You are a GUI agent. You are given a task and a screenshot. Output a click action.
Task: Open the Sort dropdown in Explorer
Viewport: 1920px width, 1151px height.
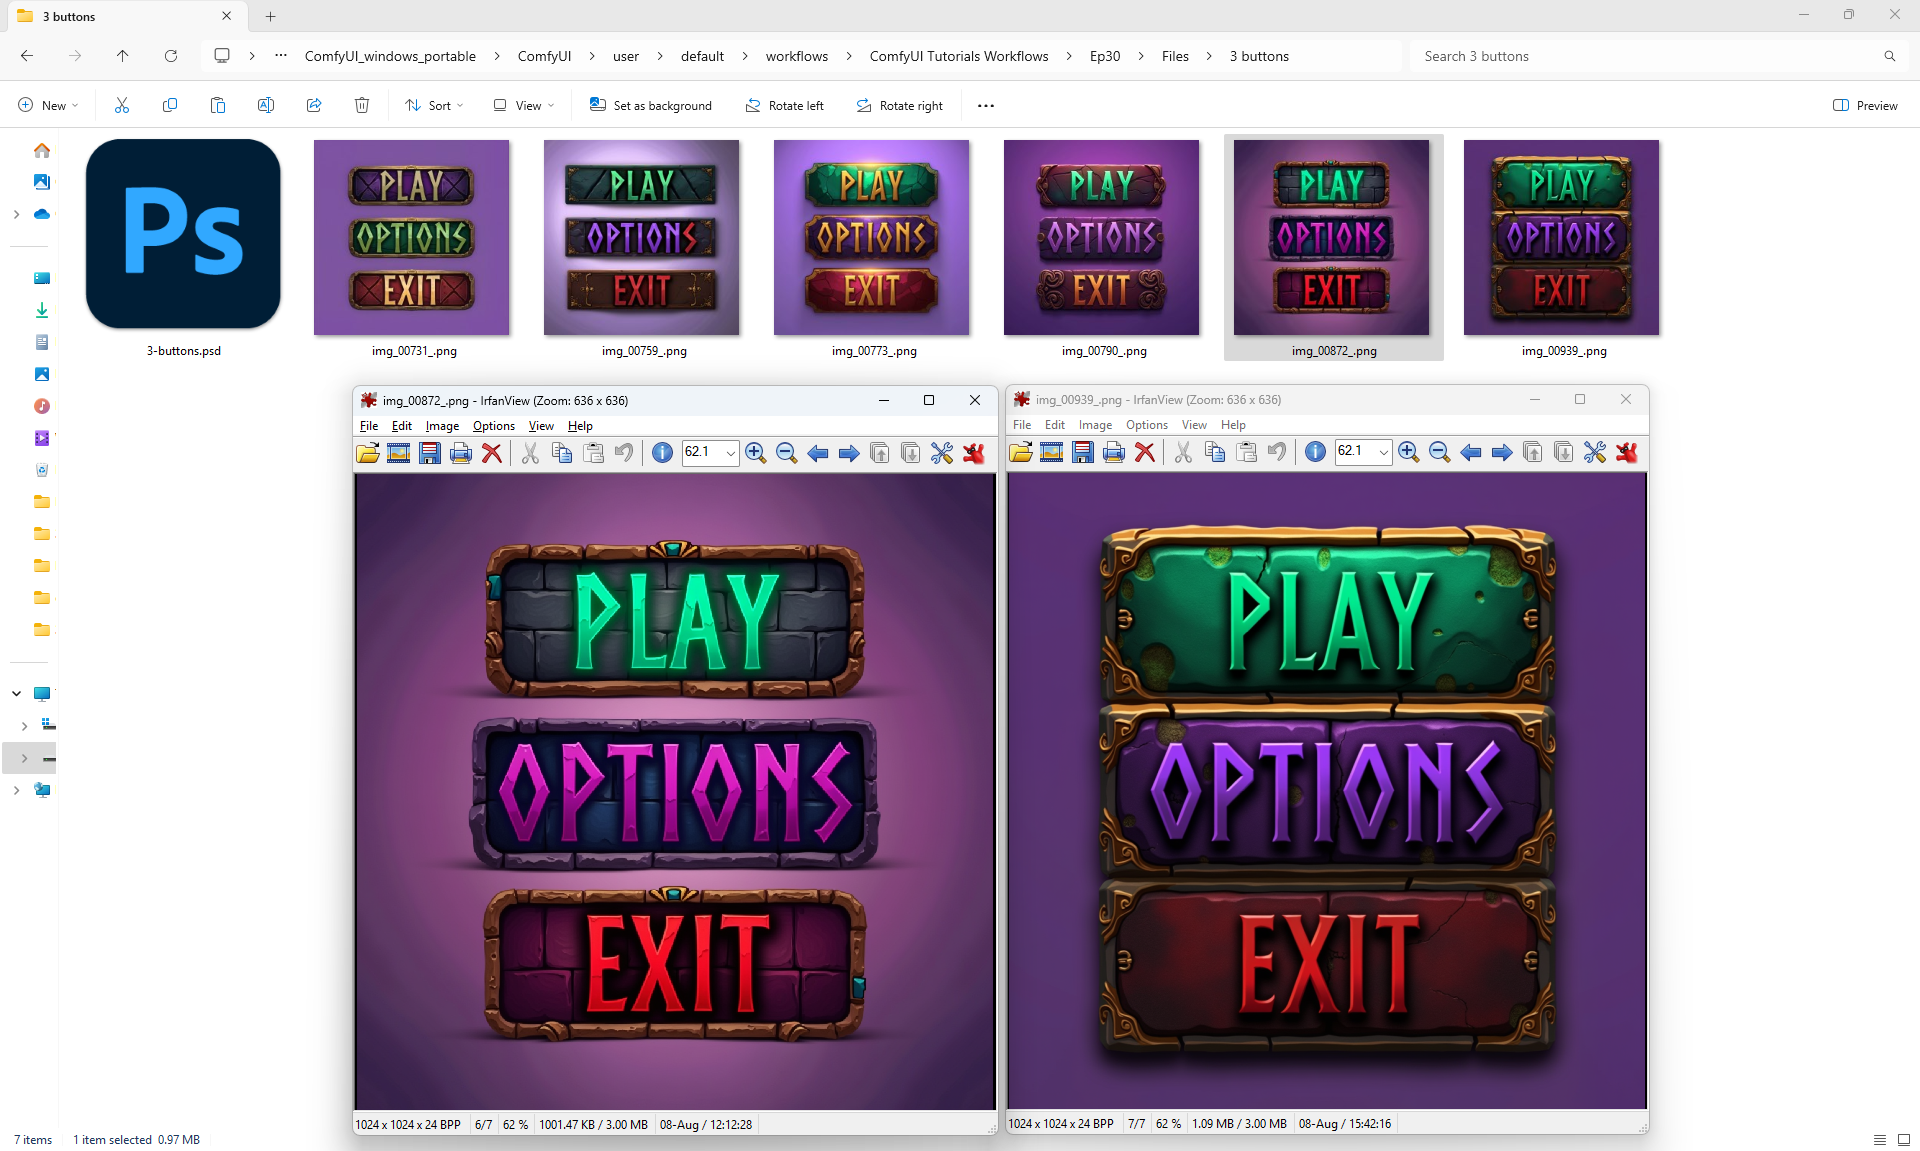tap(434, 105)
